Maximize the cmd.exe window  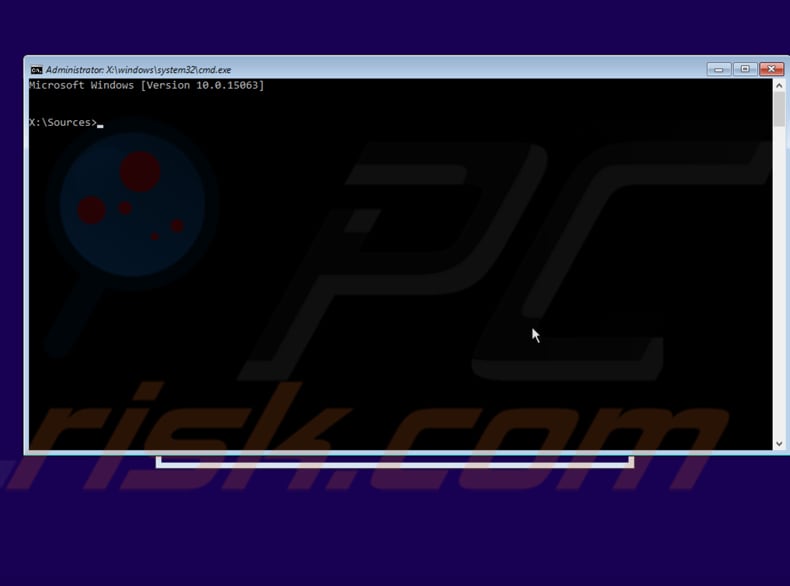[745, 69]
